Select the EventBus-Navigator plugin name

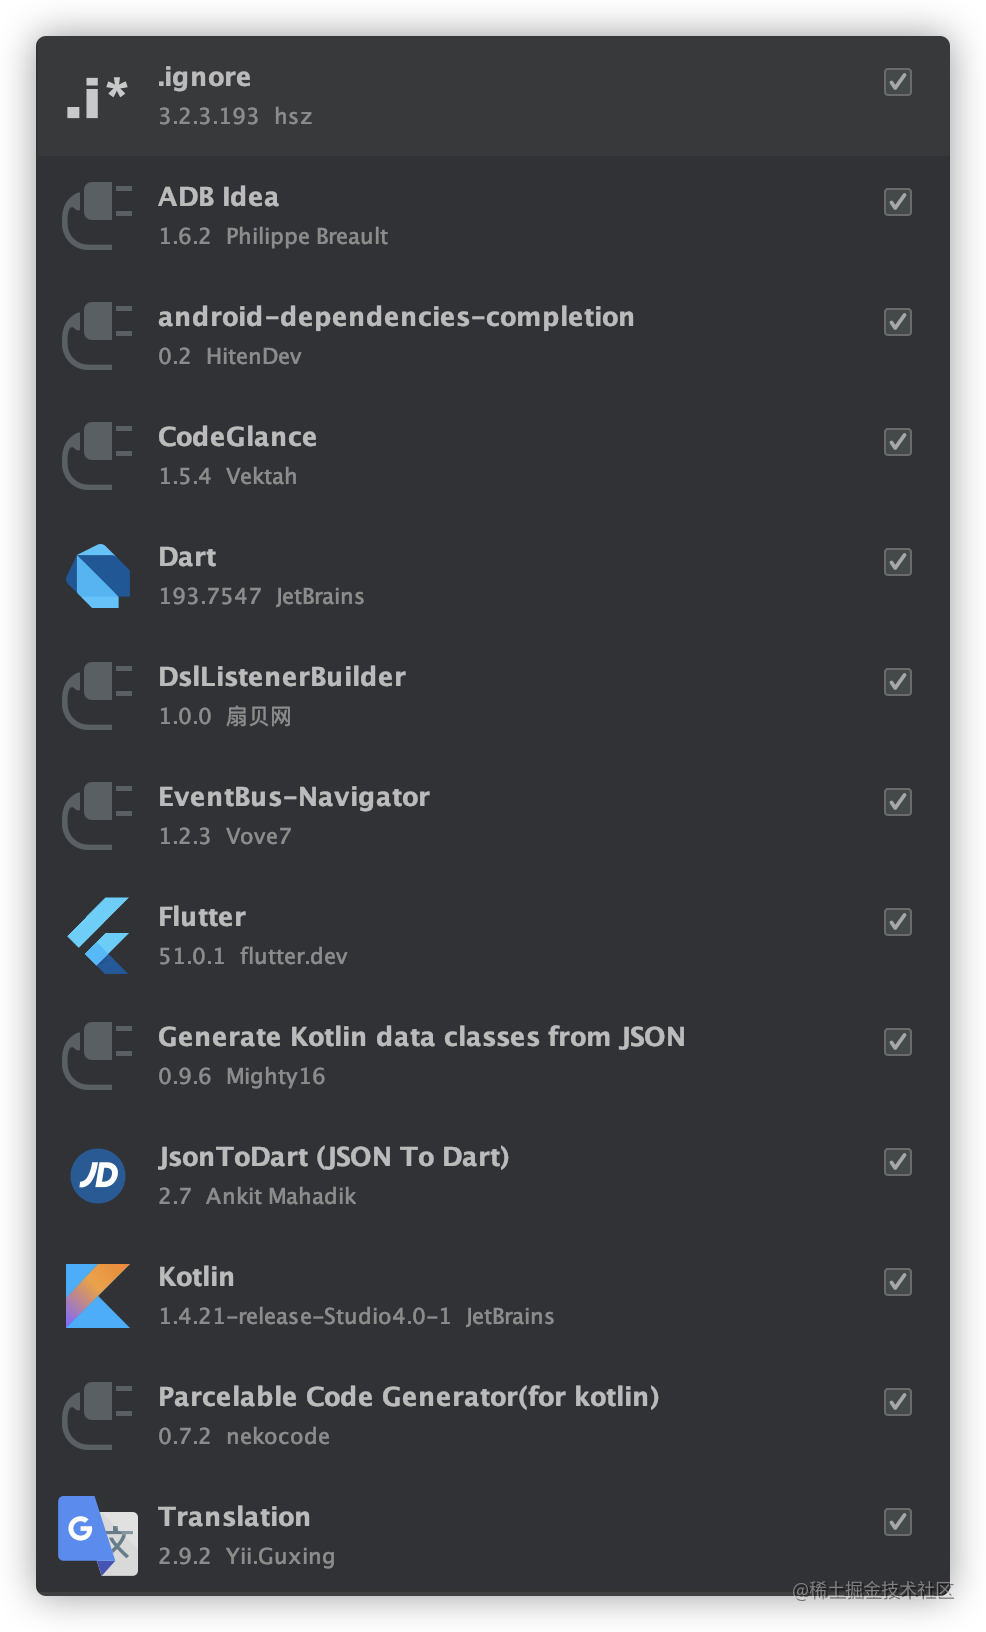click(294, 798)
